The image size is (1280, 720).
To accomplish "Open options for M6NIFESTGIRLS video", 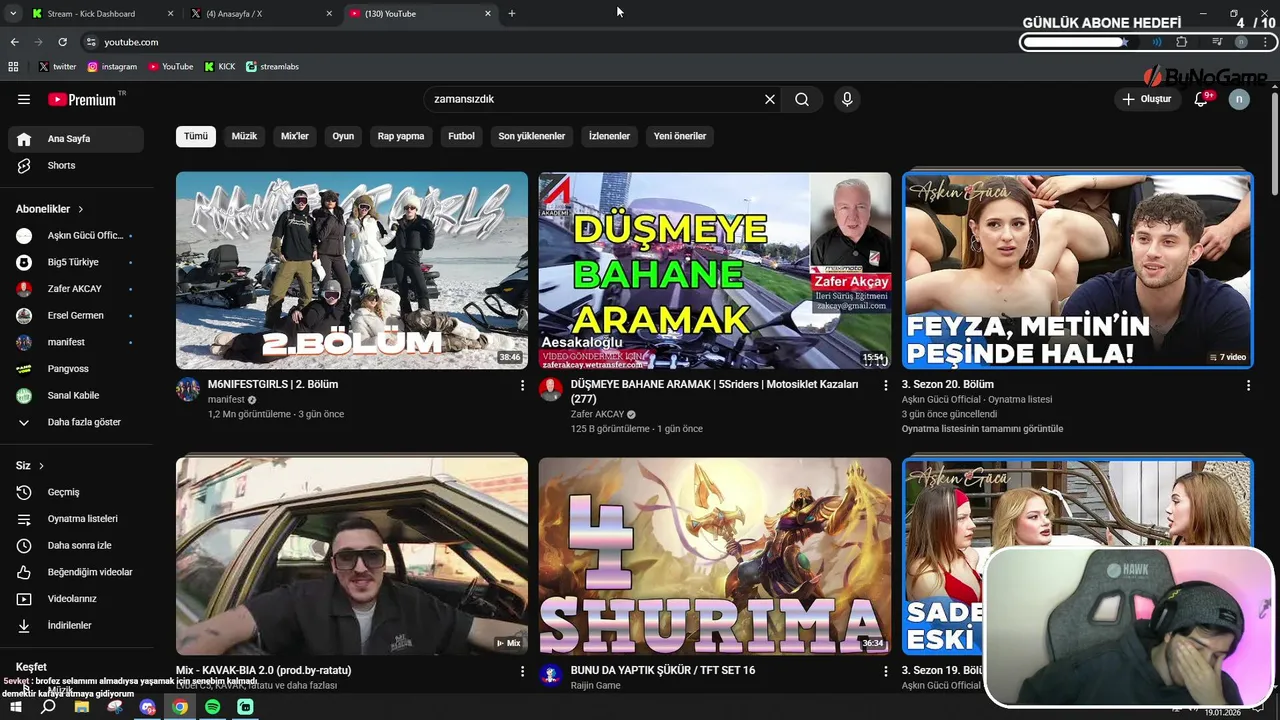I will (522, 385).
